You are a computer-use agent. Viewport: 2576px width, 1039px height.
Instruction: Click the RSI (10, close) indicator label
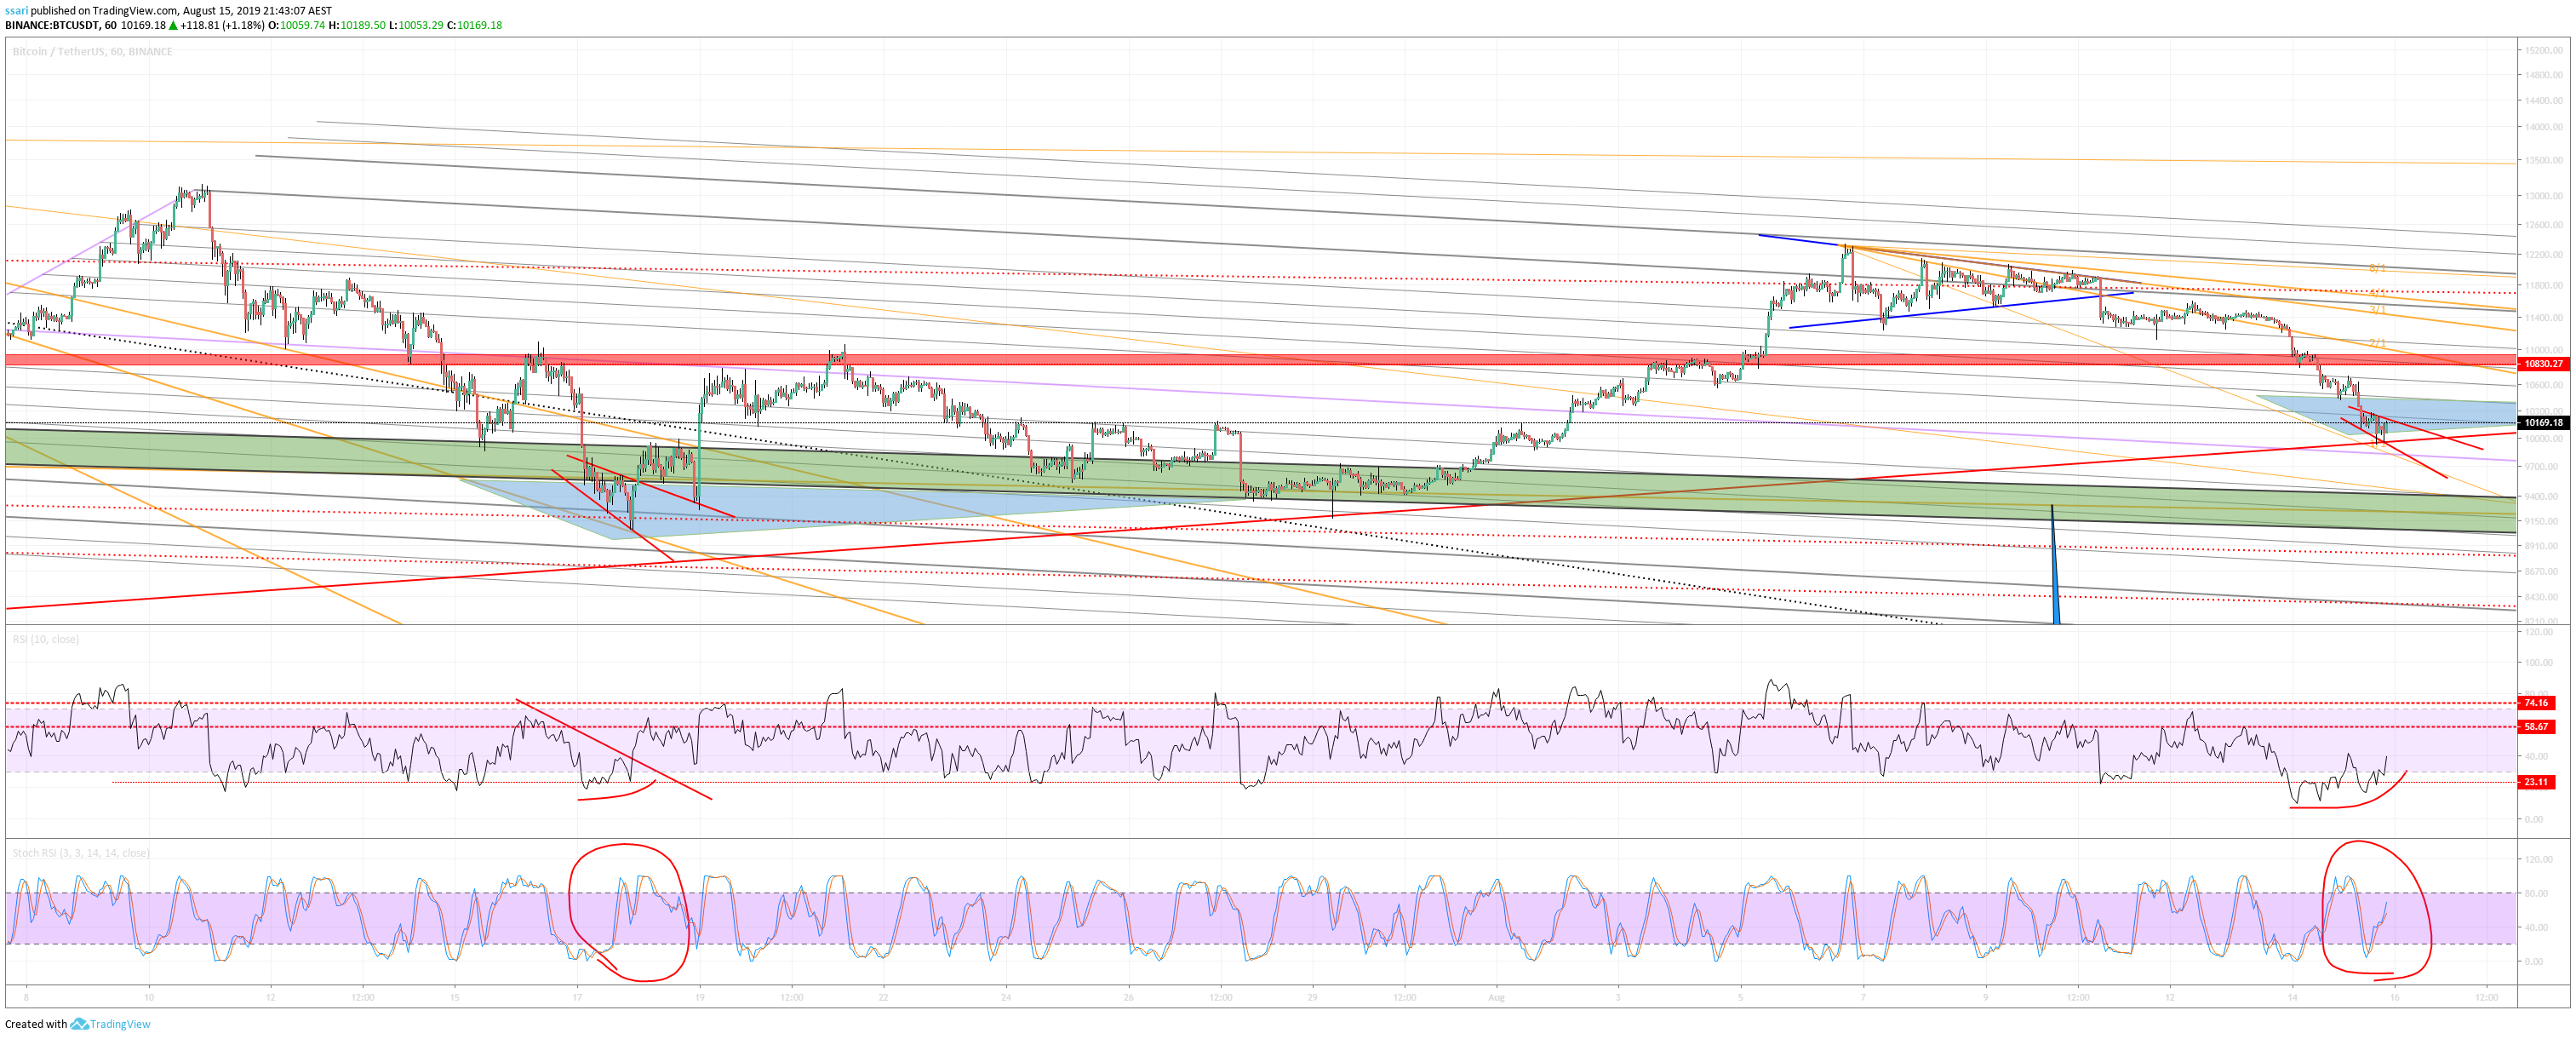pos(45,639)
